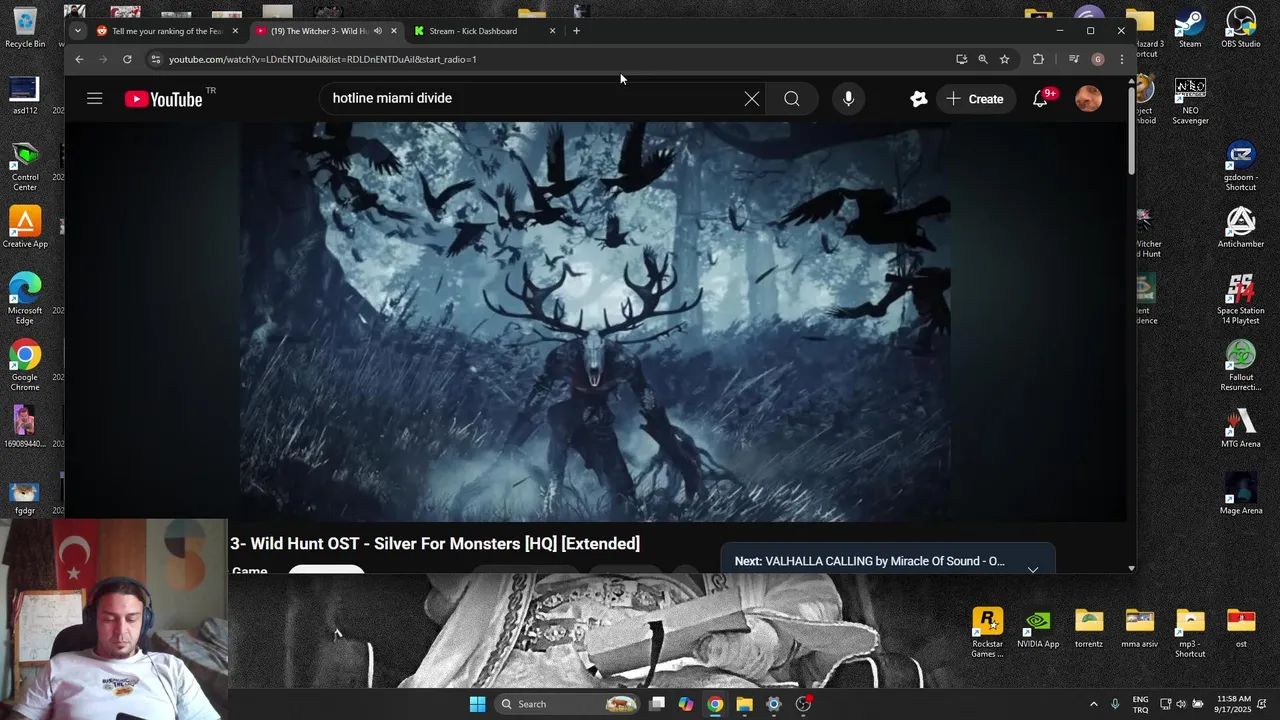Open YouTube notifications bell
This screenshot has width=1280, height=720.
1040,98
